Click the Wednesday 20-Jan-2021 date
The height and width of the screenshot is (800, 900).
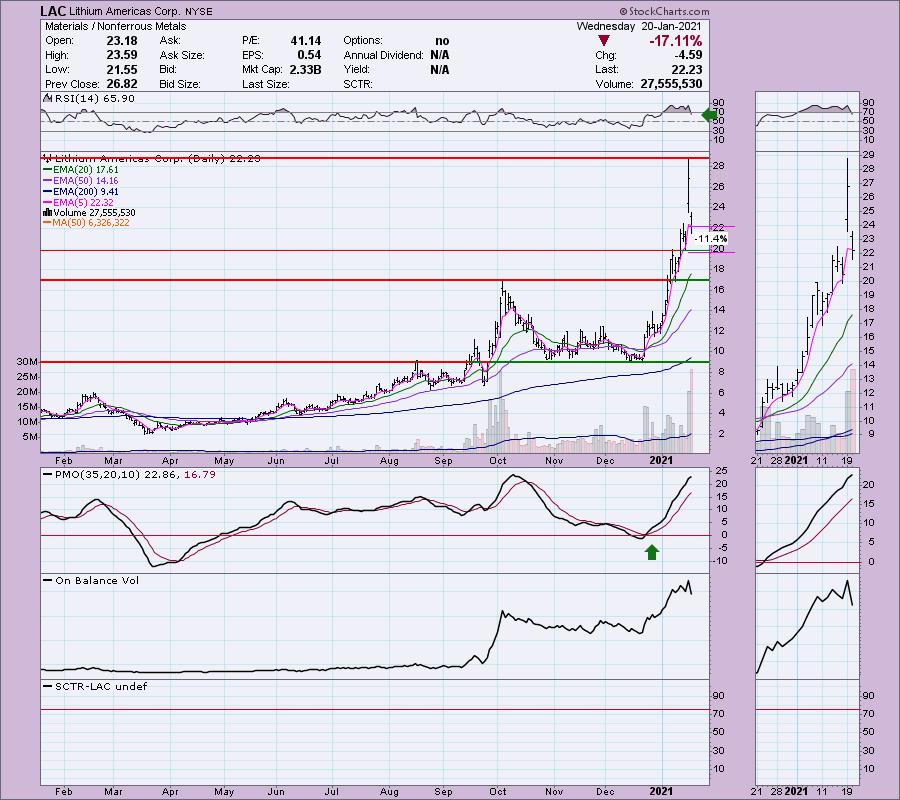(639, 26)
